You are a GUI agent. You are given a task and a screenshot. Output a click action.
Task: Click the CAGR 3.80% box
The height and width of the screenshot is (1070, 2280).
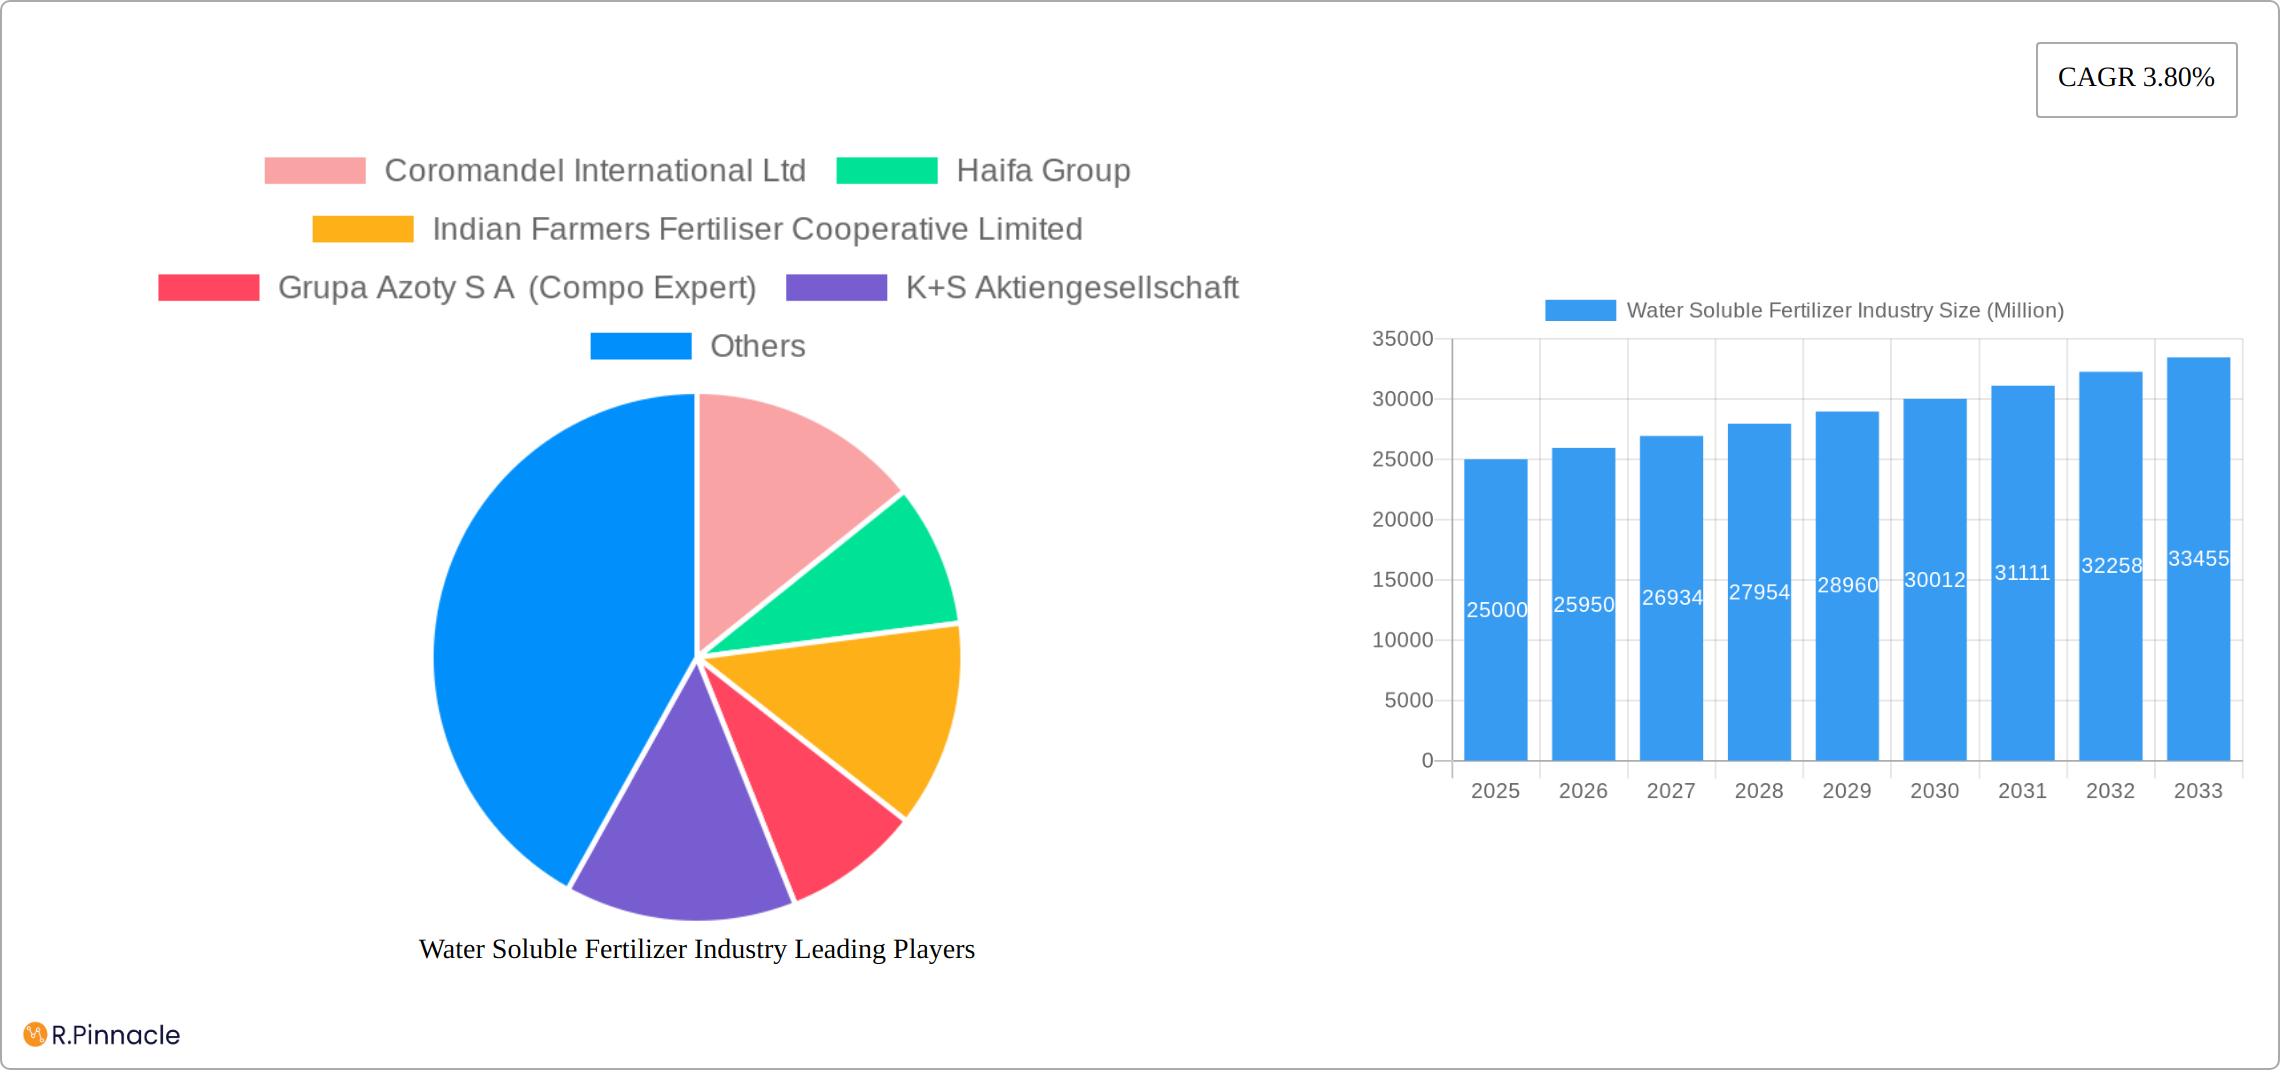coord(2136,79)
